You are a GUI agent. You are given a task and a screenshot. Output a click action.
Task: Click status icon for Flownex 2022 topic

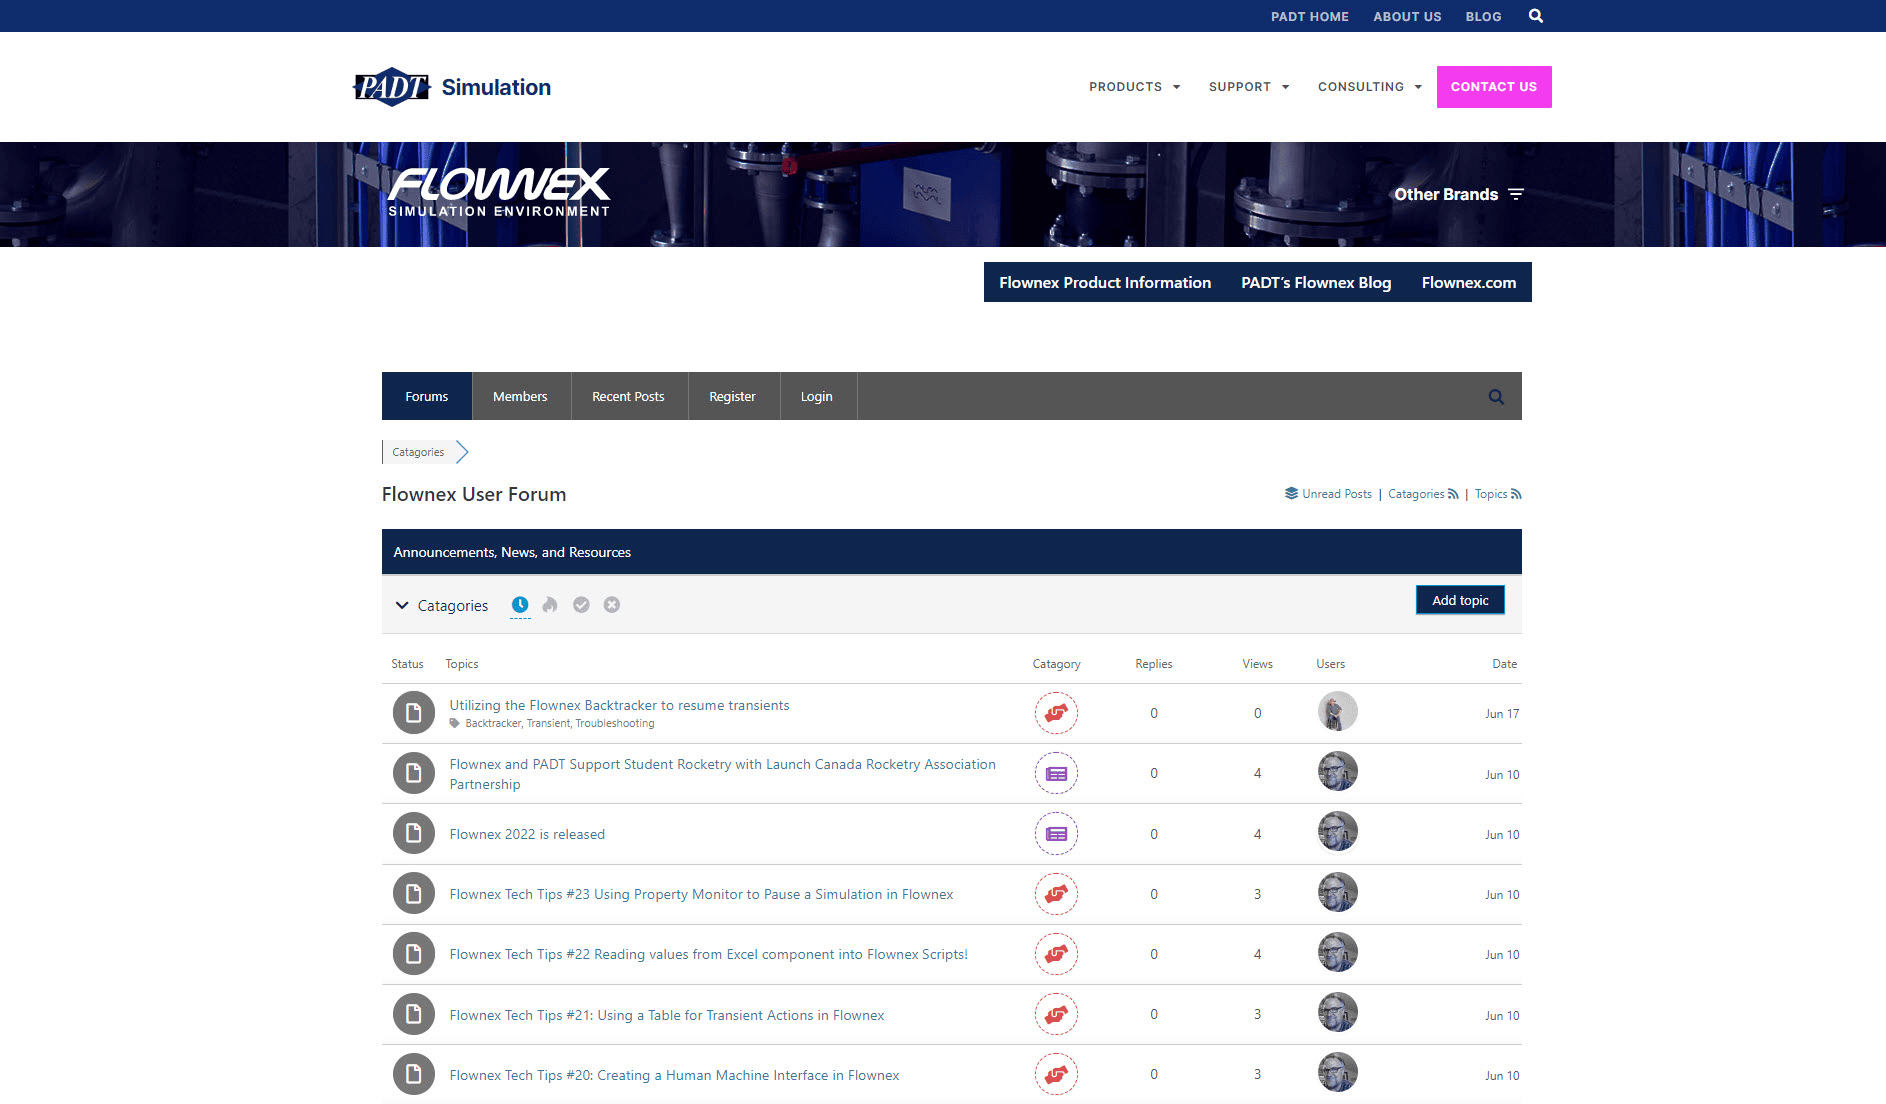pos(413,833)
